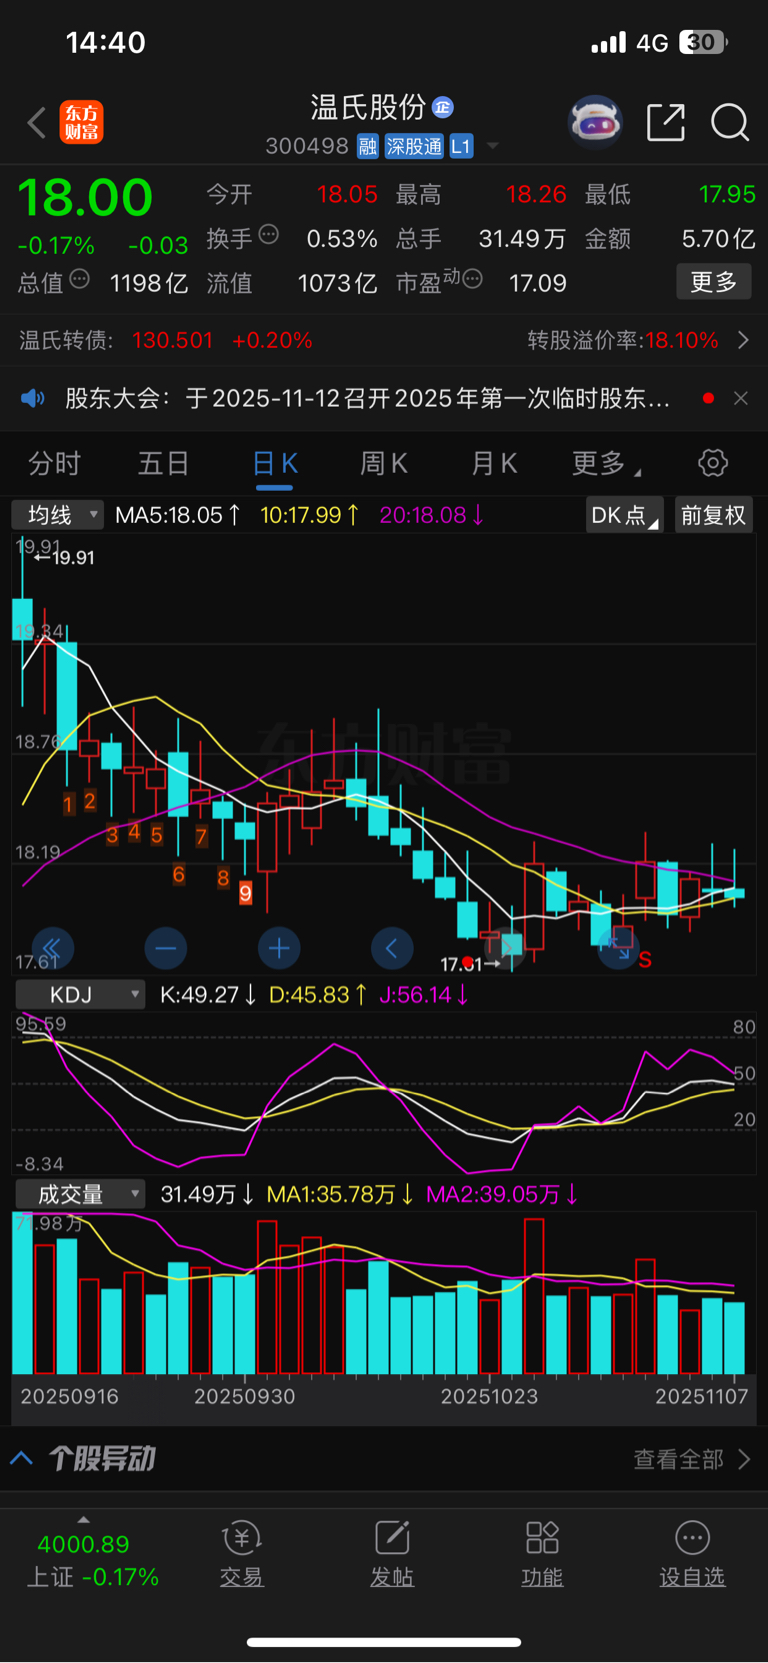
Task: Switch to 分时 chart tab
Action: (54, 464)
